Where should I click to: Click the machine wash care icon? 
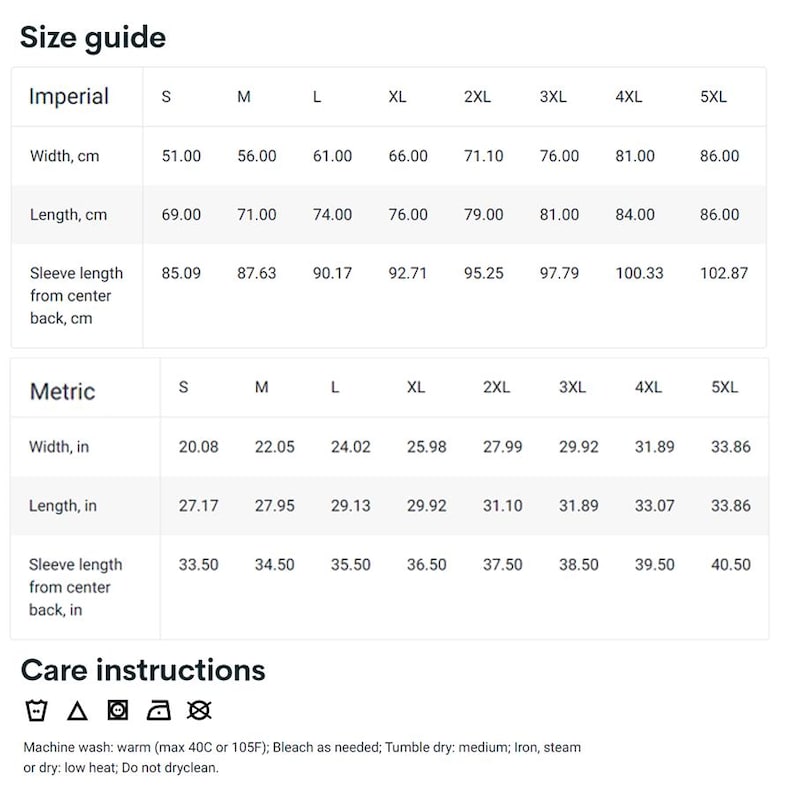36,710
